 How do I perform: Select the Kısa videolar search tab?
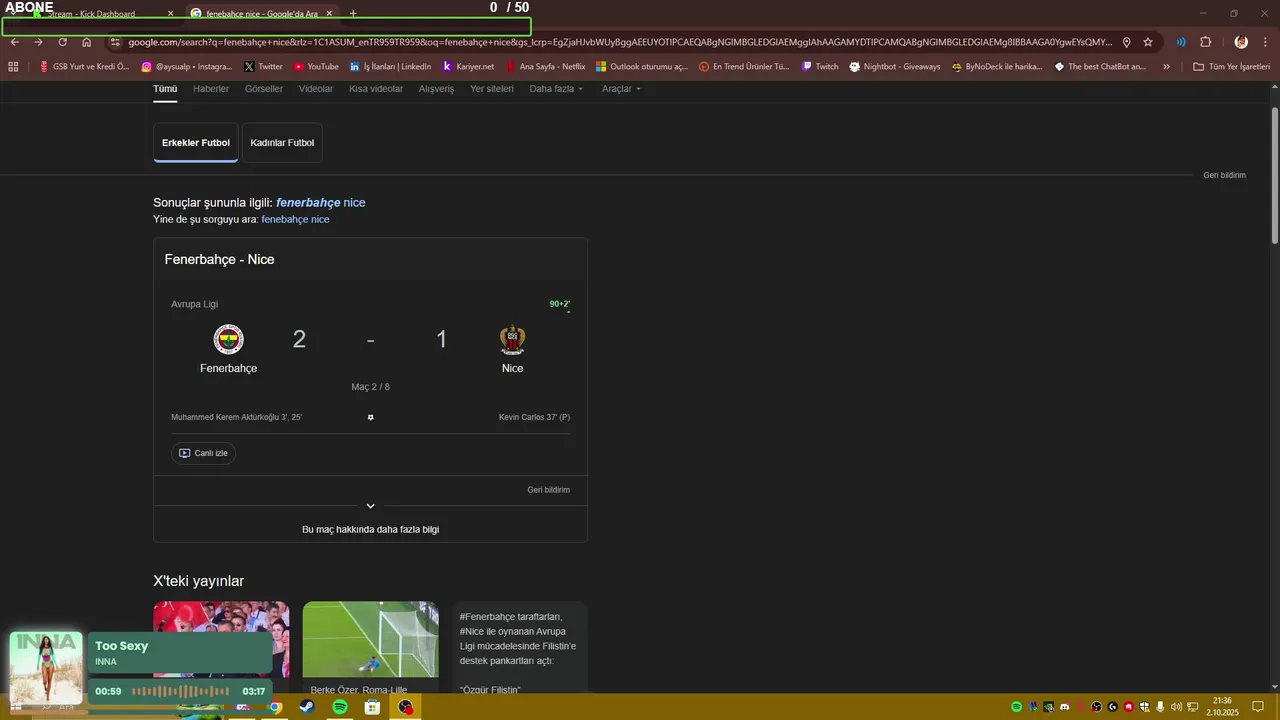coord(376,89)
